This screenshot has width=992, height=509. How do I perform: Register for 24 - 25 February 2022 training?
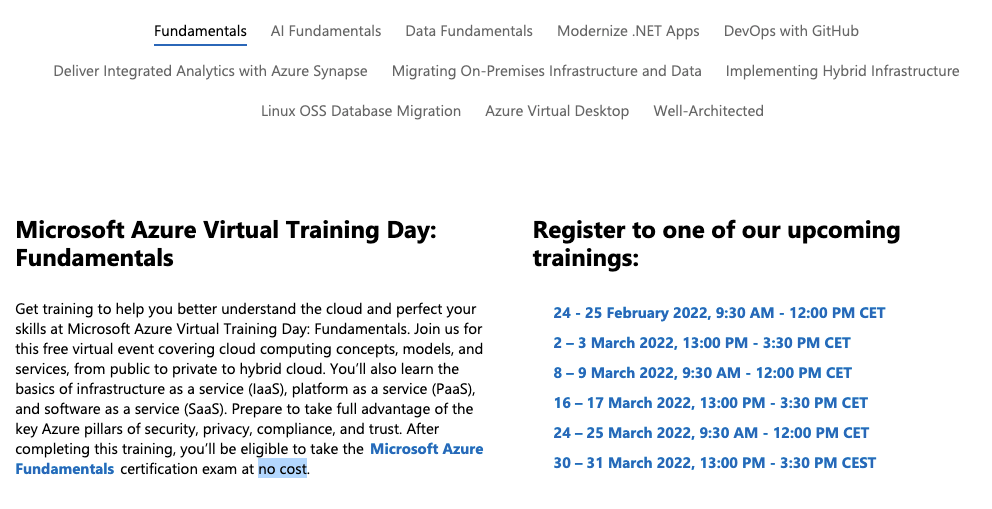point(719,313)
